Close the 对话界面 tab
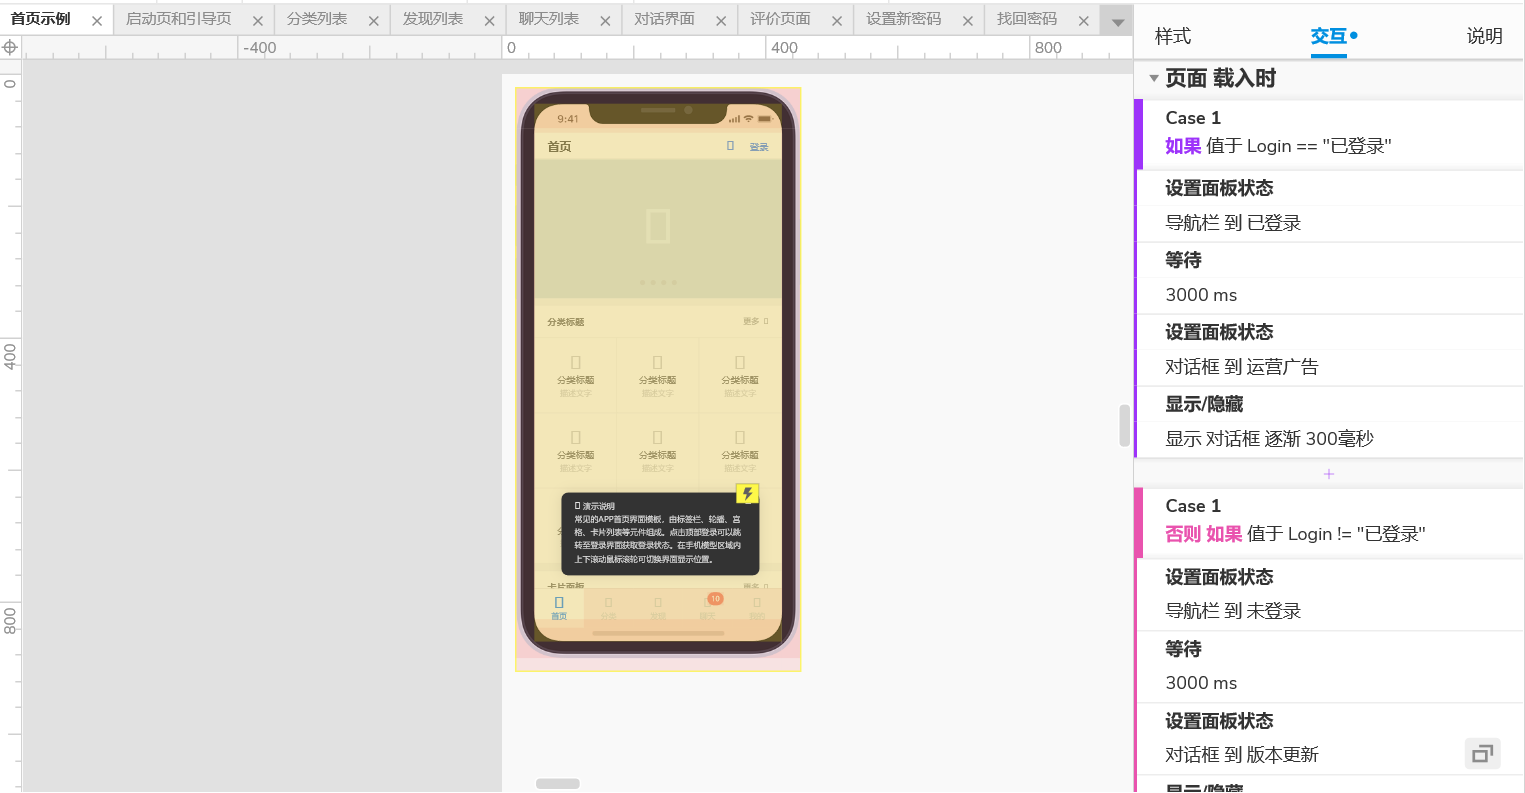 721,21
